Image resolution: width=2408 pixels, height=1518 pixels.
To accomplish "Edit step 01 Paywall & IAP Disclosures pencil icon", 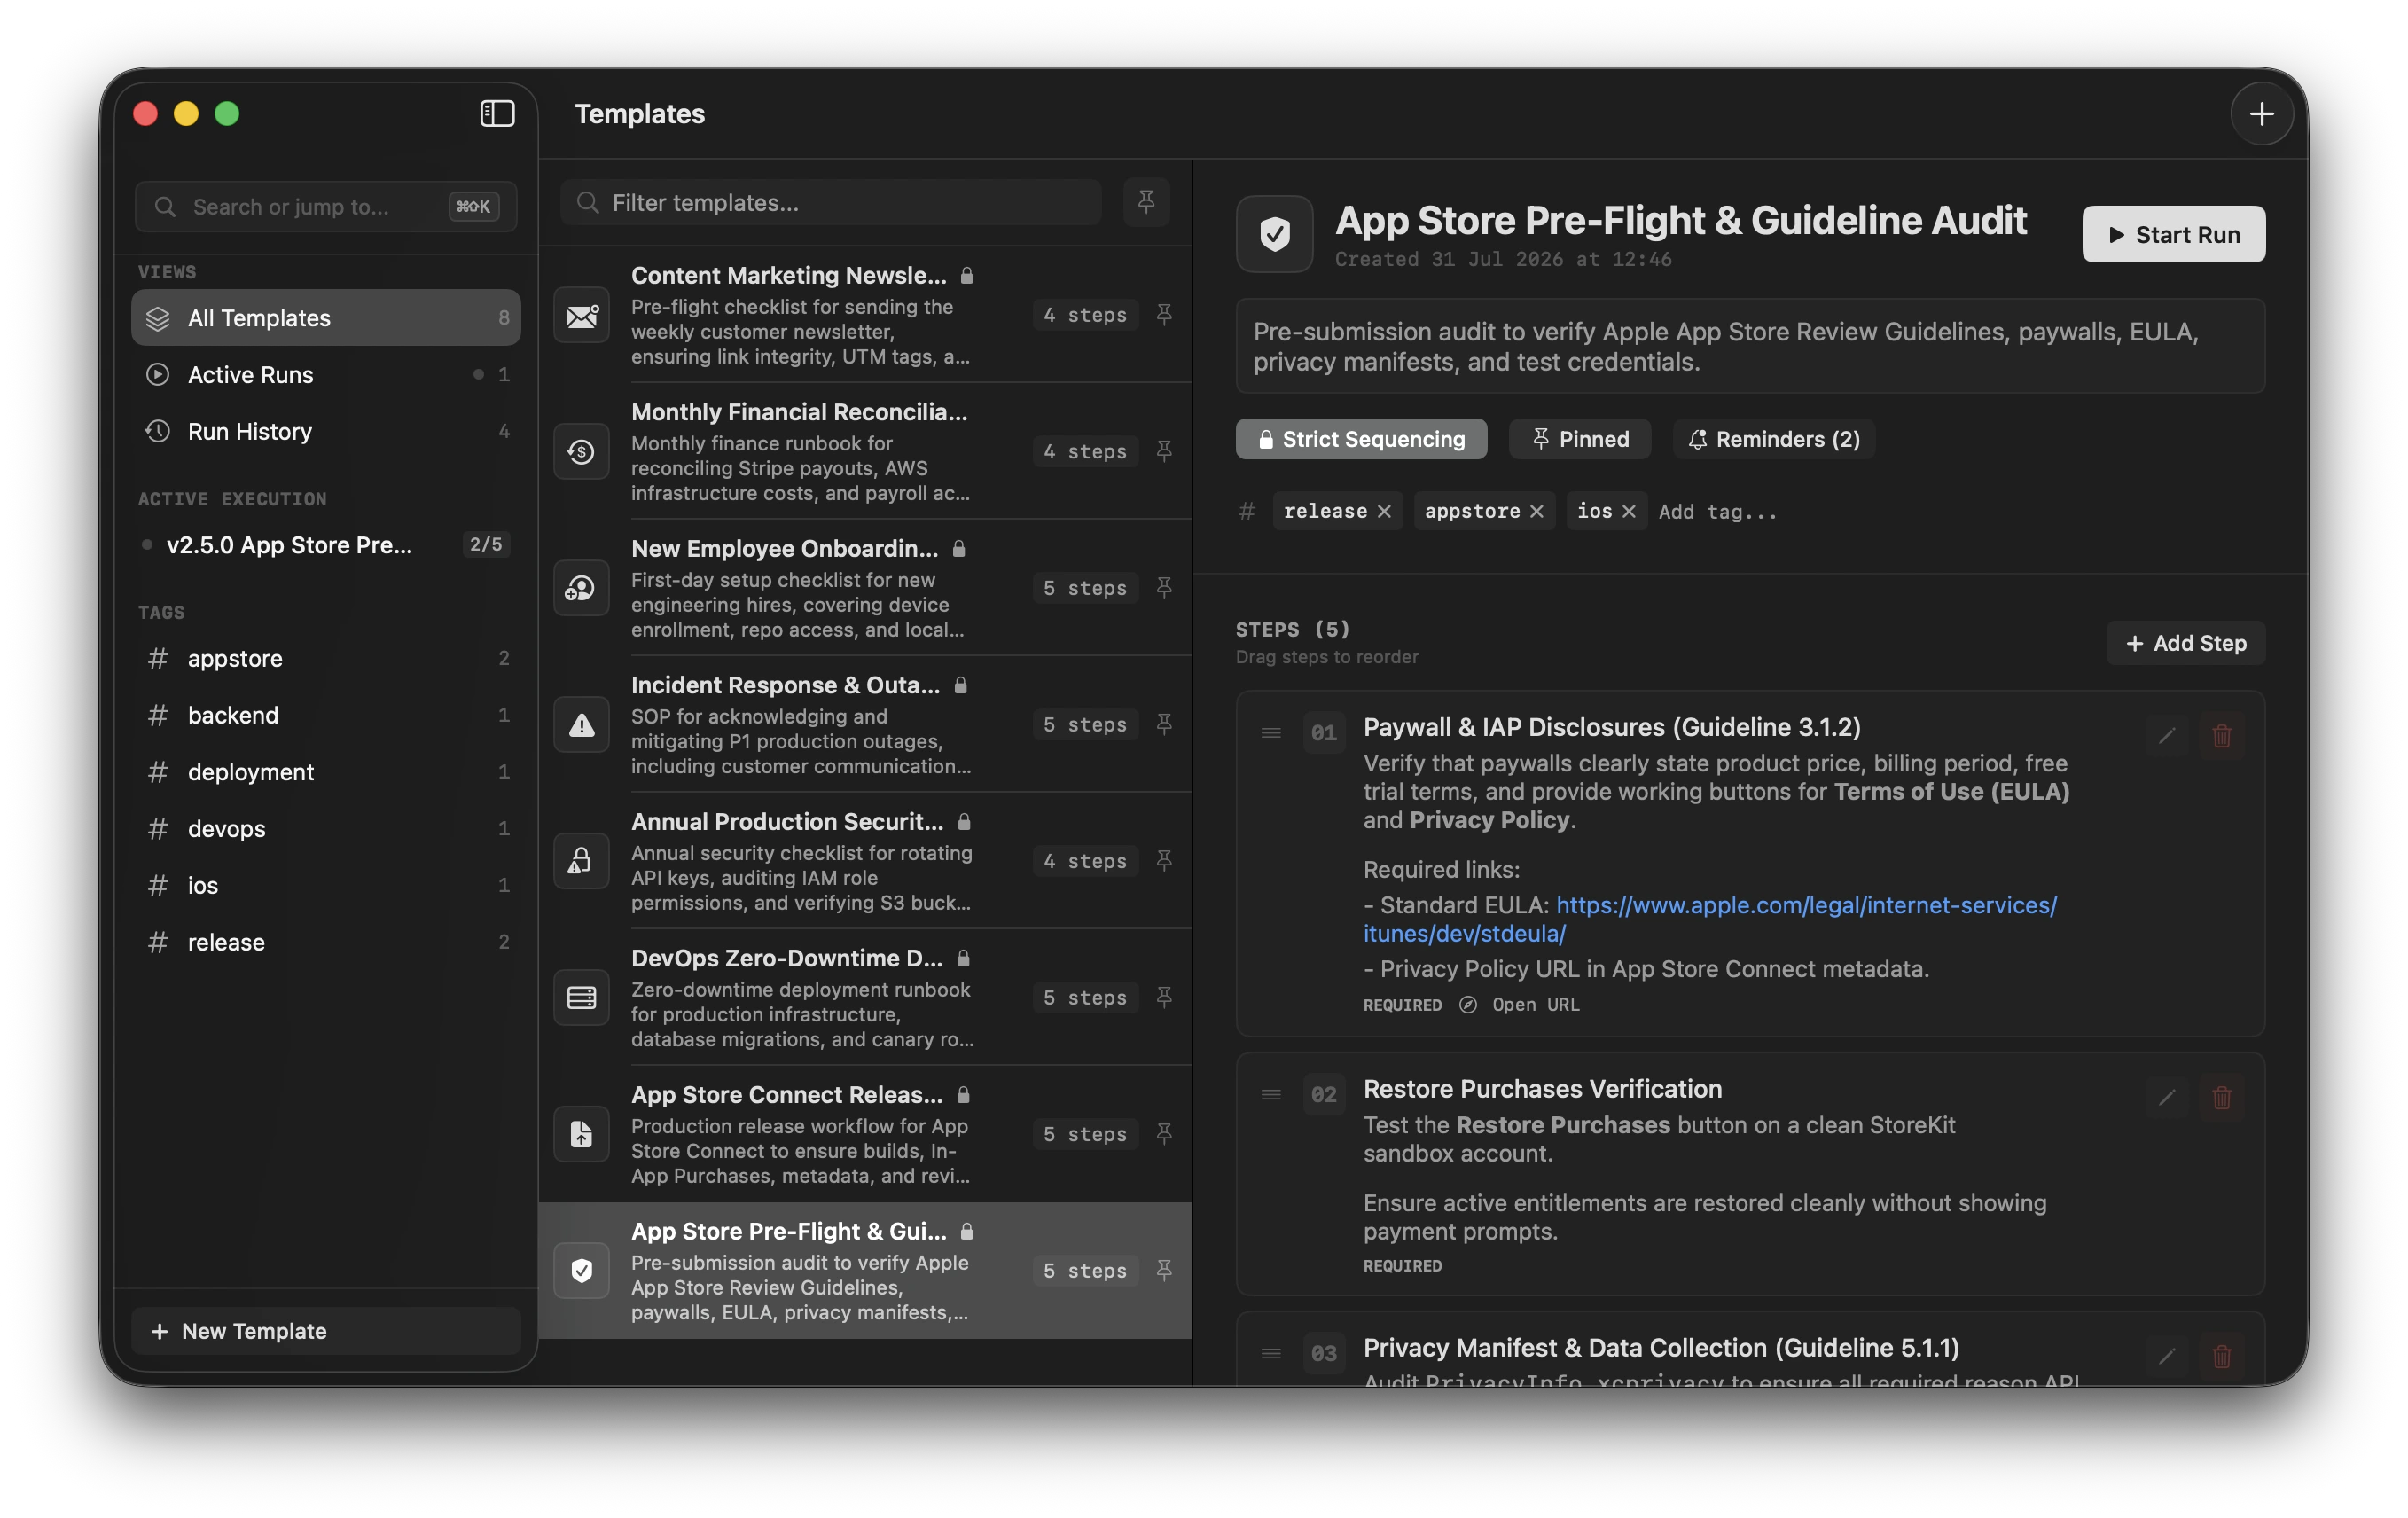I will point(2166,737).
